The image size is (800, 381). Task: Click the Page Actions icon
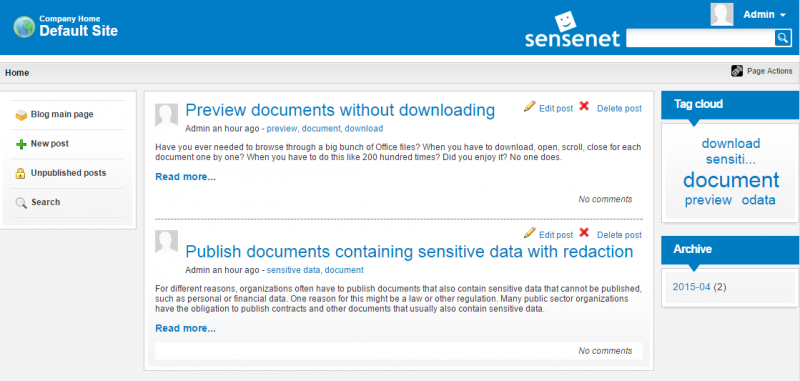pyautogui.click(x=736, y=71)
